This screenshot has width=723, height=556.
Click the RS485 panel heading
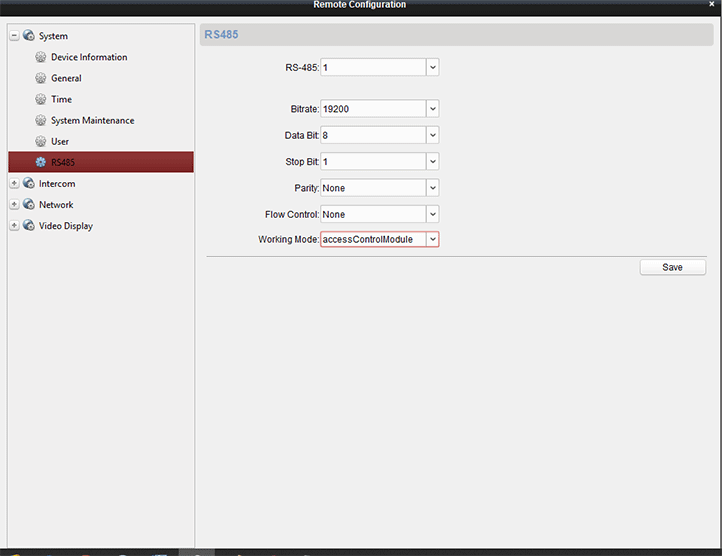(221, 35)
